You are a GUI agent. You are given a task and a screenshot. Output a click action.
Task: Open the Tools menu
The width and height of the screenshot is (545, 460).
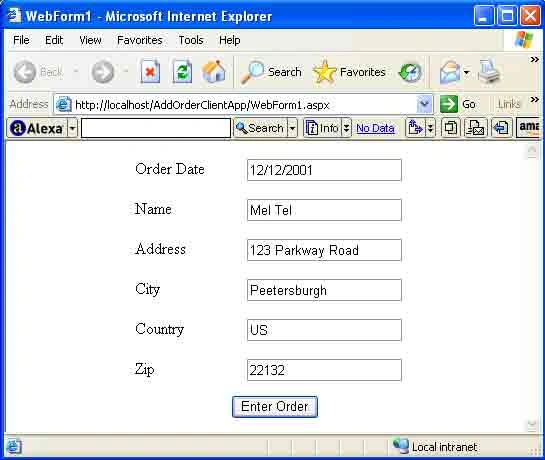click(191, 40)
